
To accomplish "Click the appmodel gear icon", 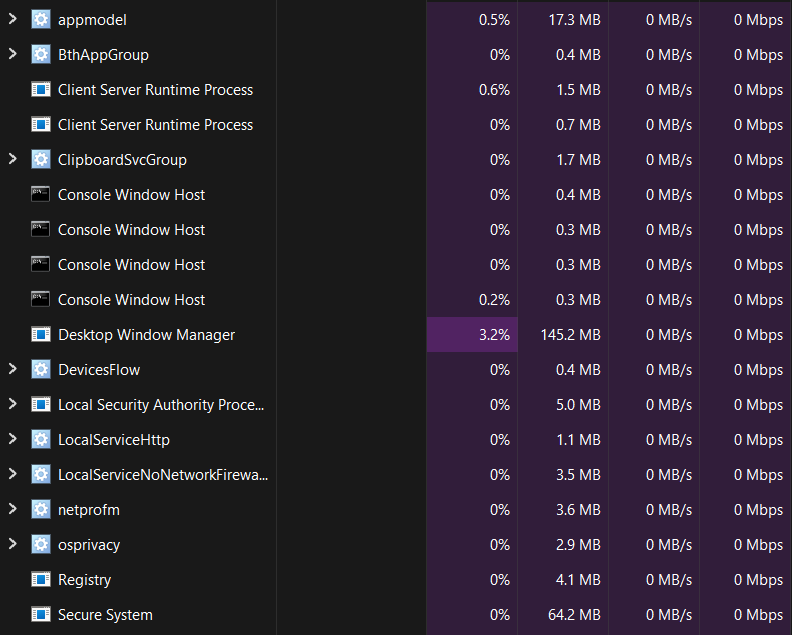I will point(41,20).
